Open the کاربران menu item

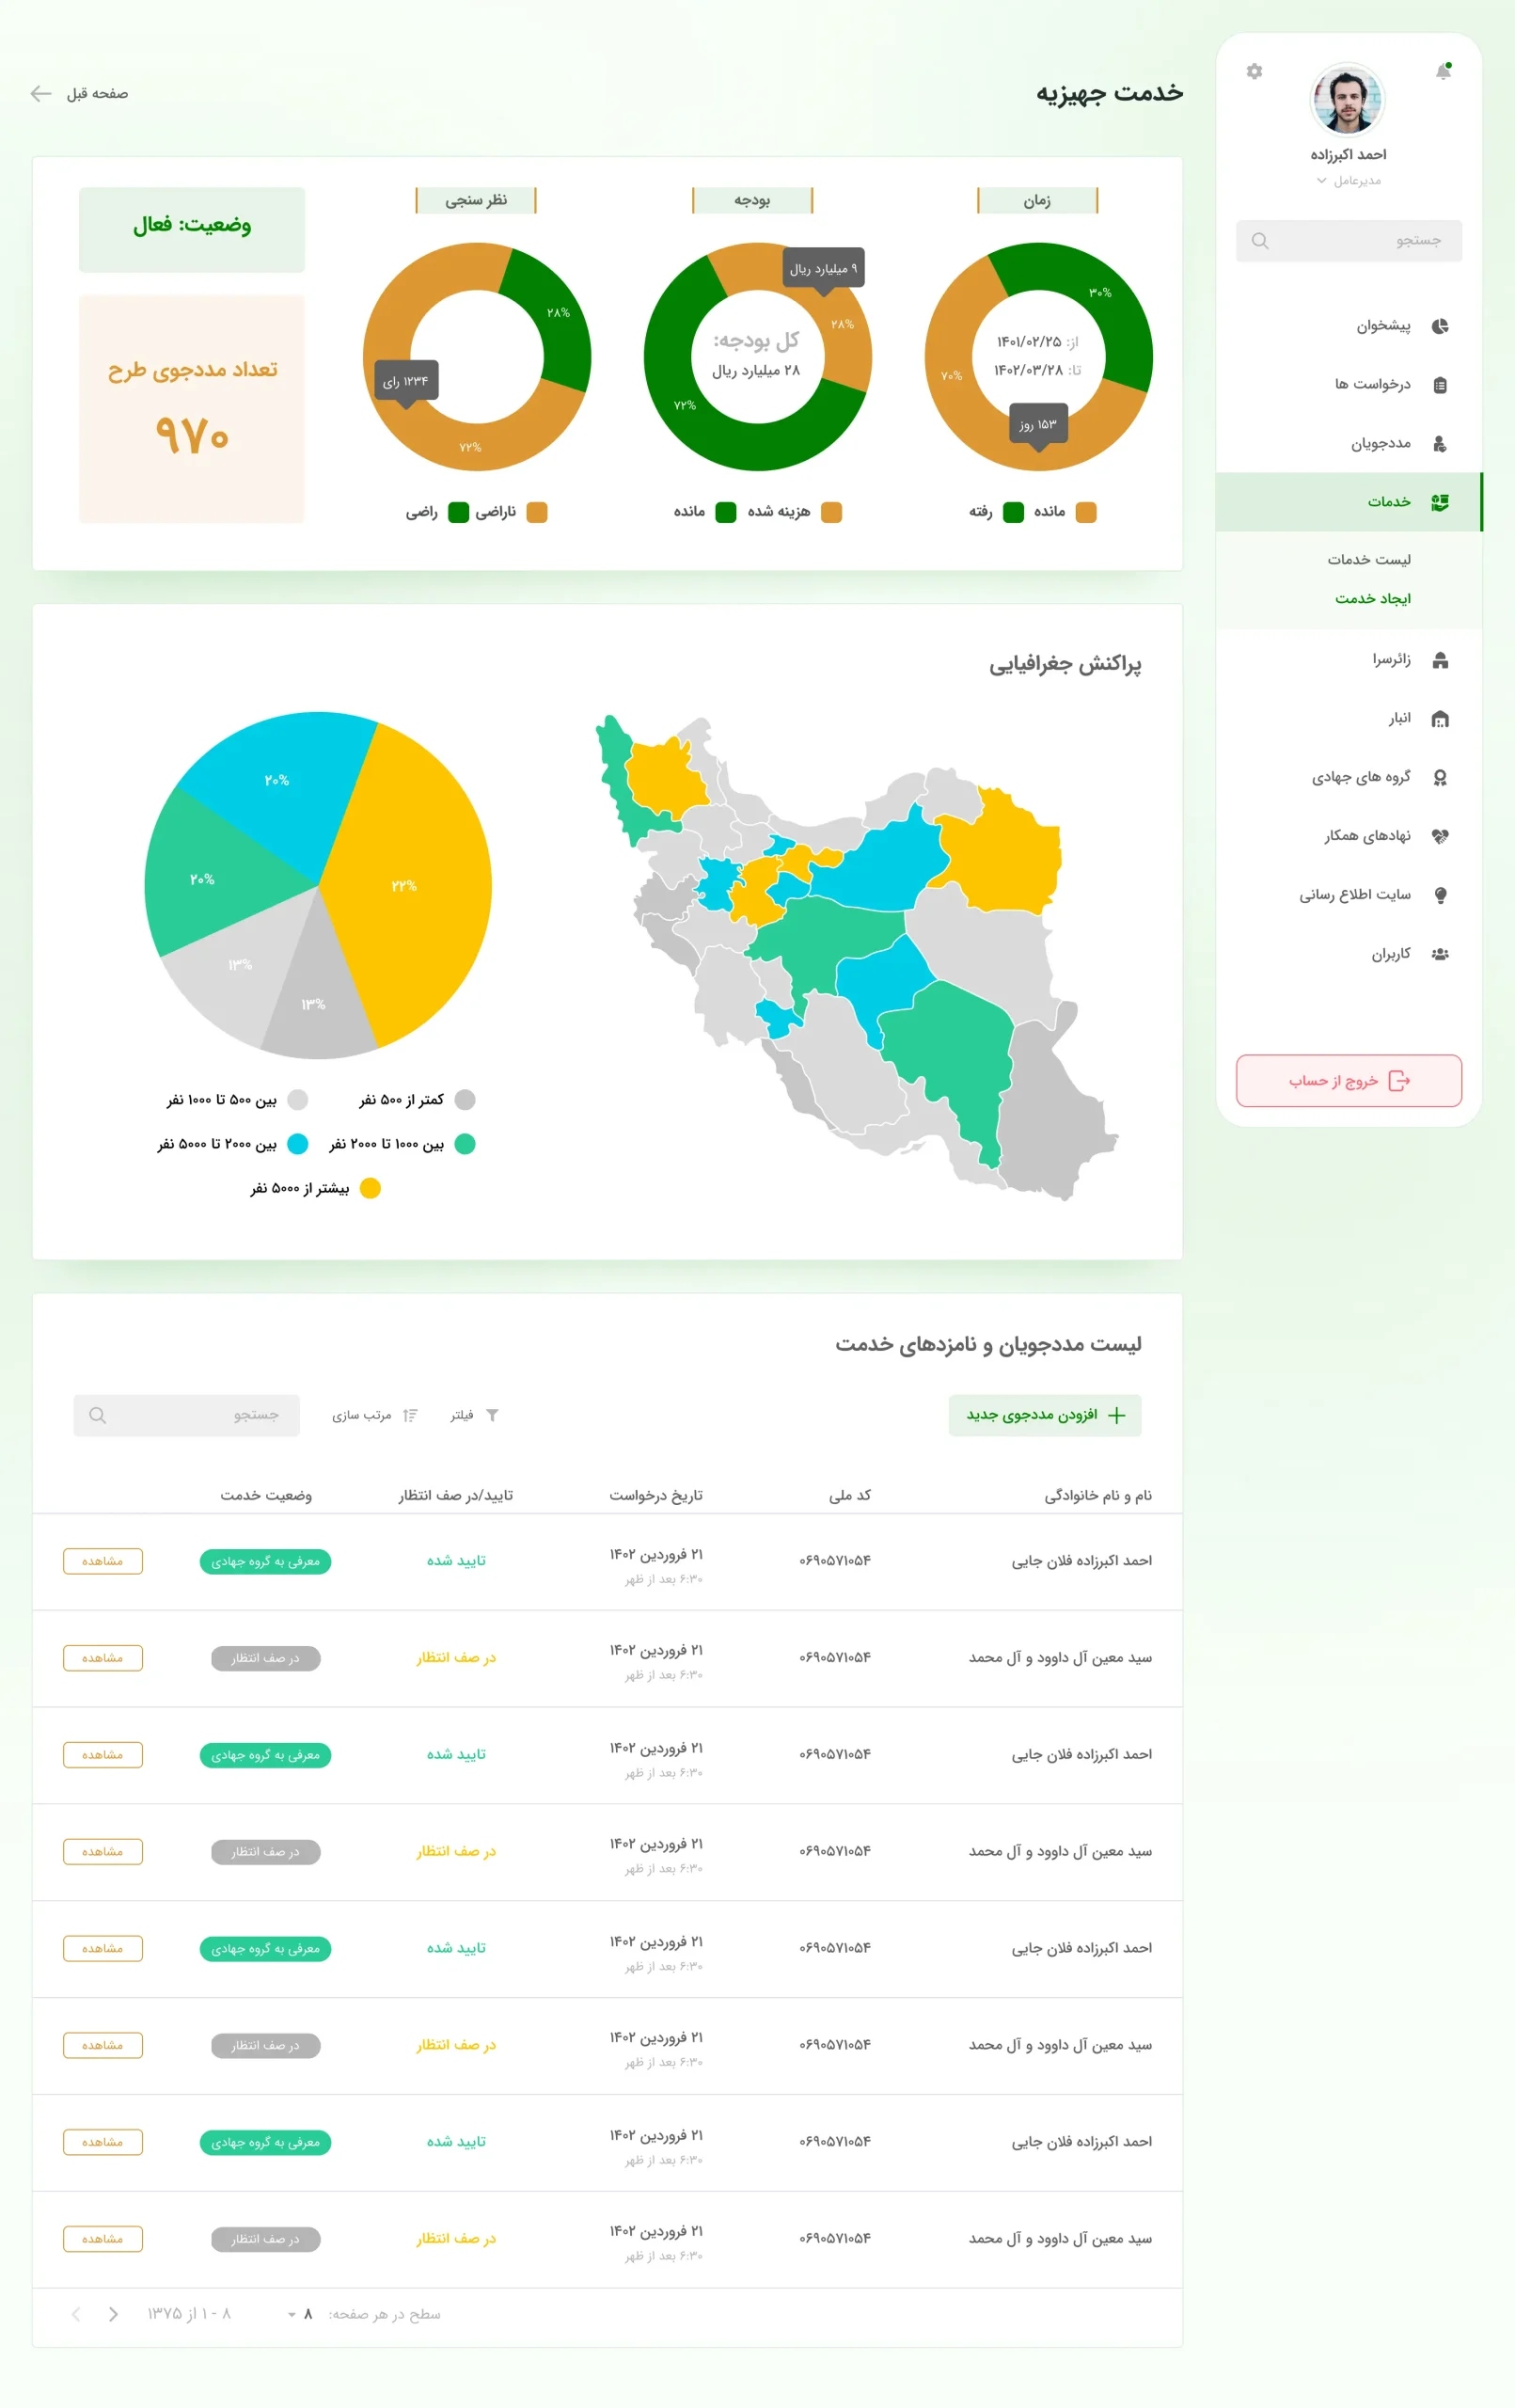point(1390,954)
